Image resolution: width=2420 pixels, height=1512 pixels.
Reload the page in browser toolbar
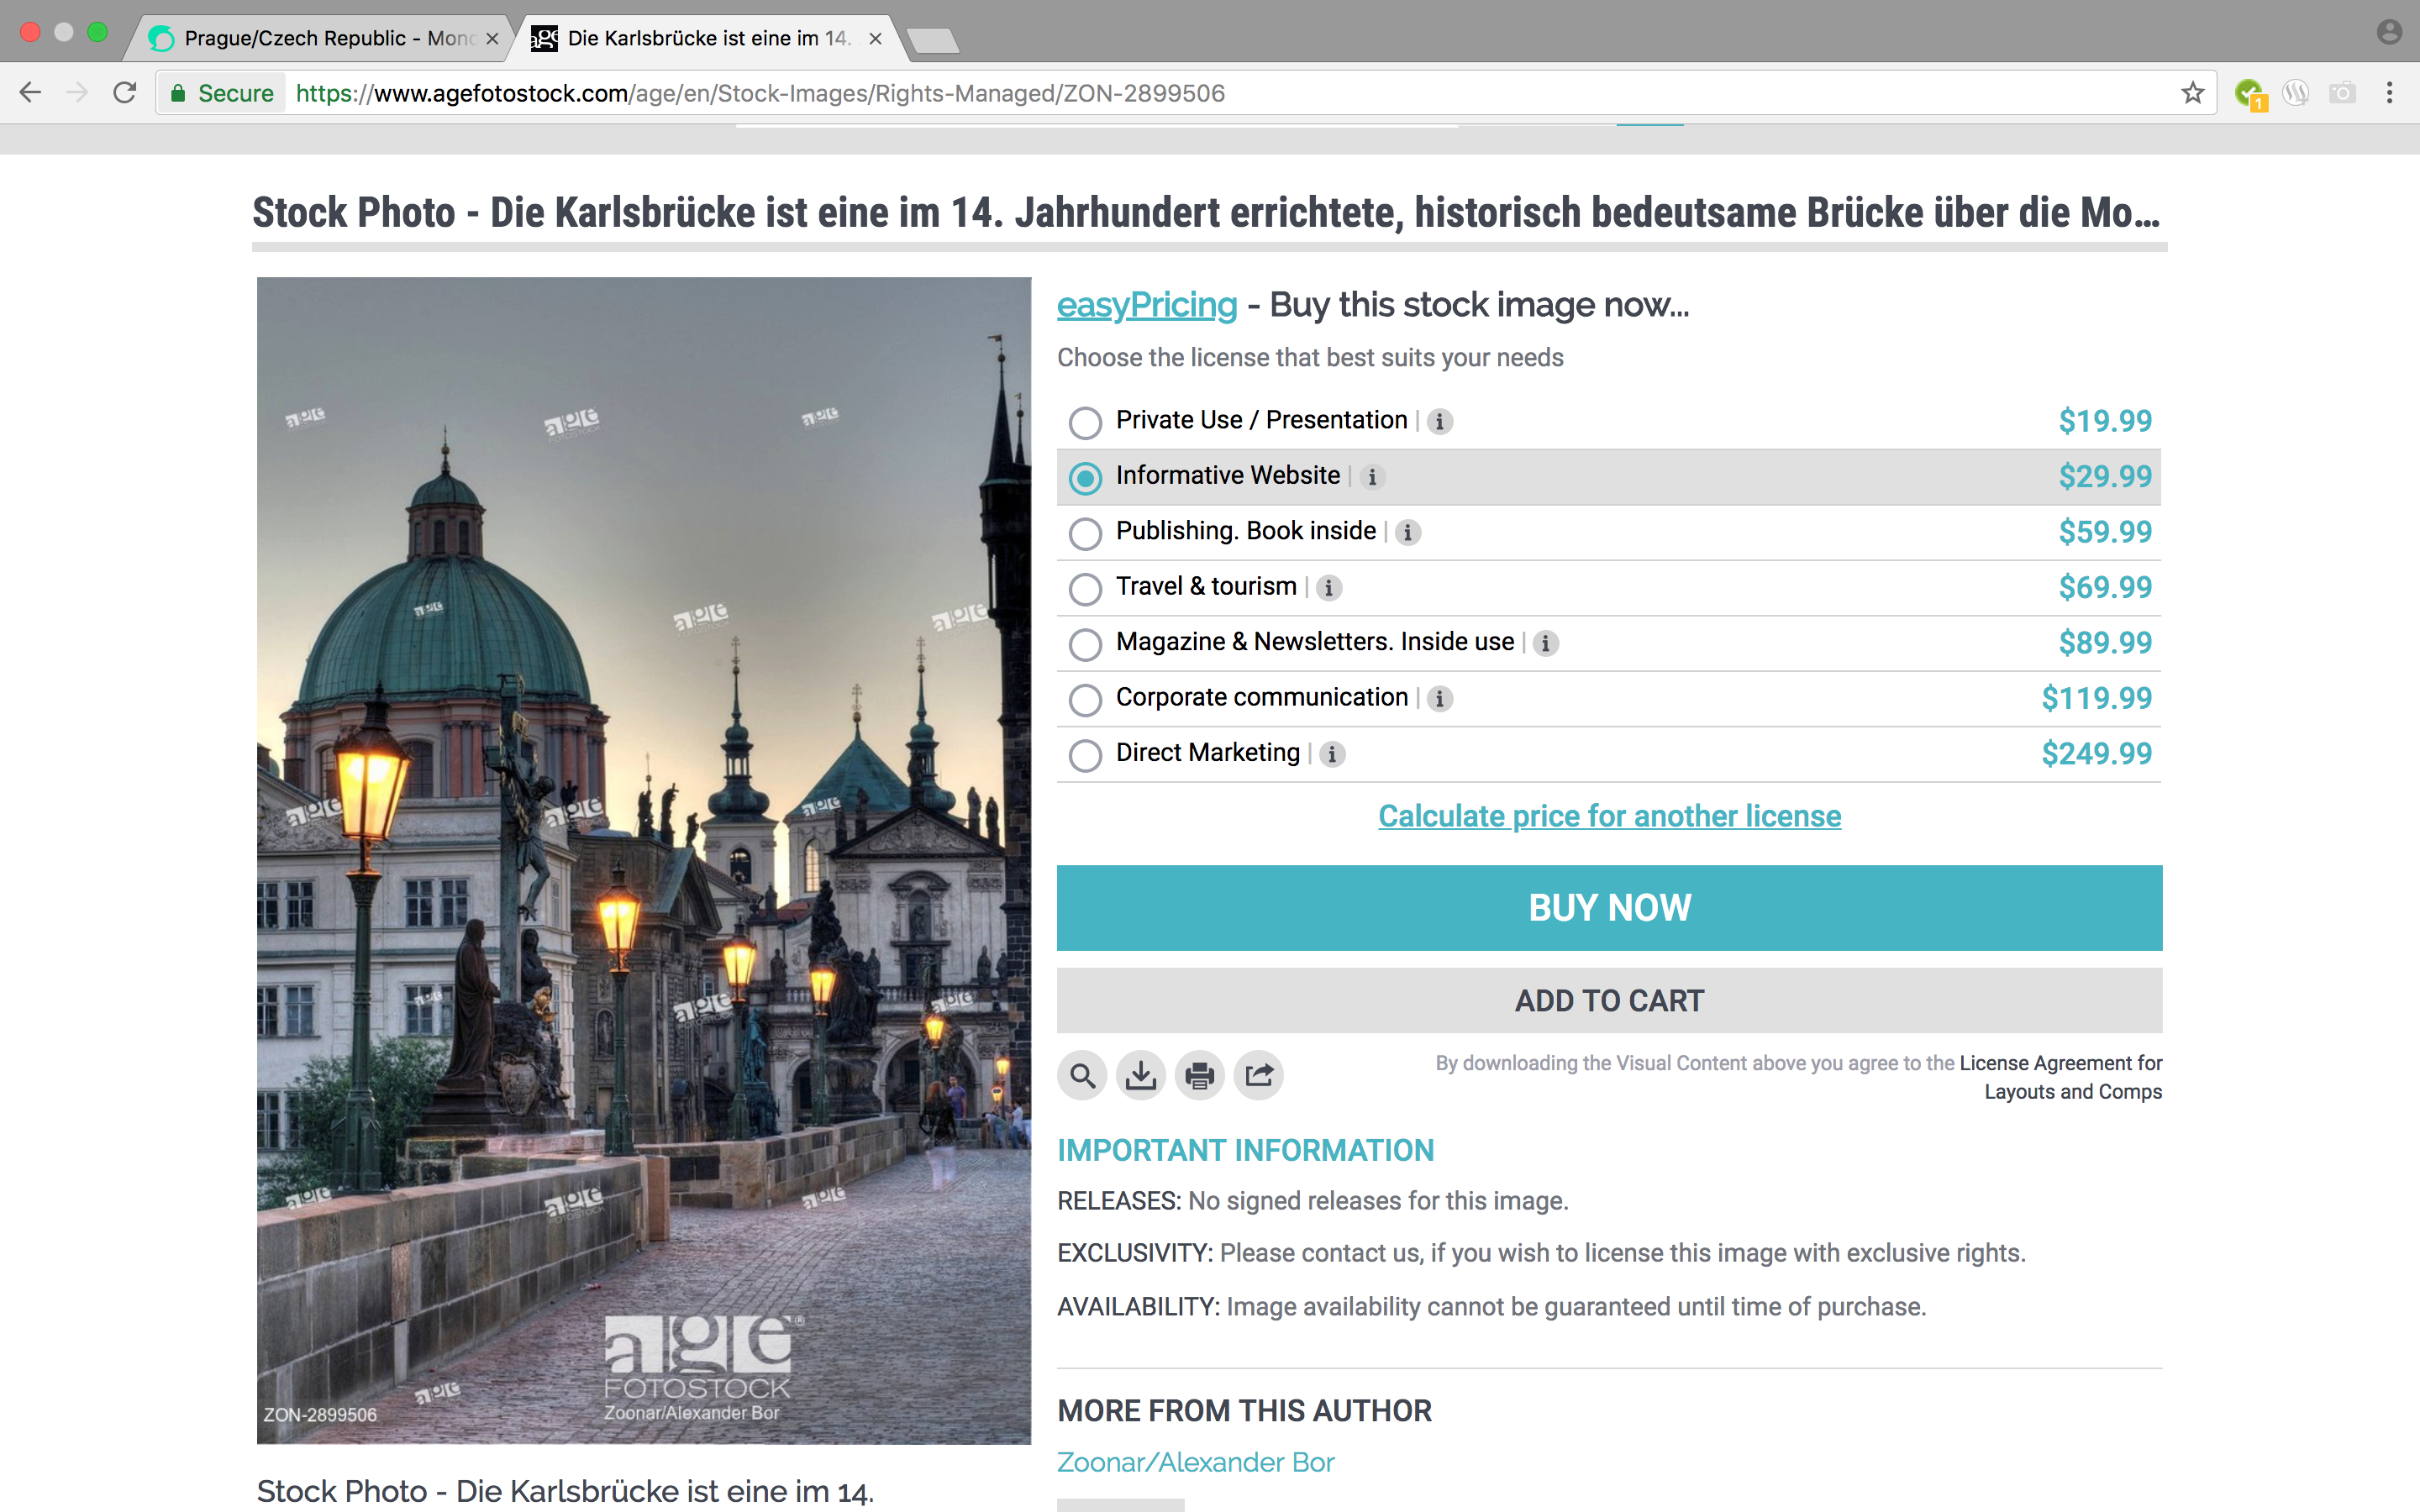coord(125,93)
